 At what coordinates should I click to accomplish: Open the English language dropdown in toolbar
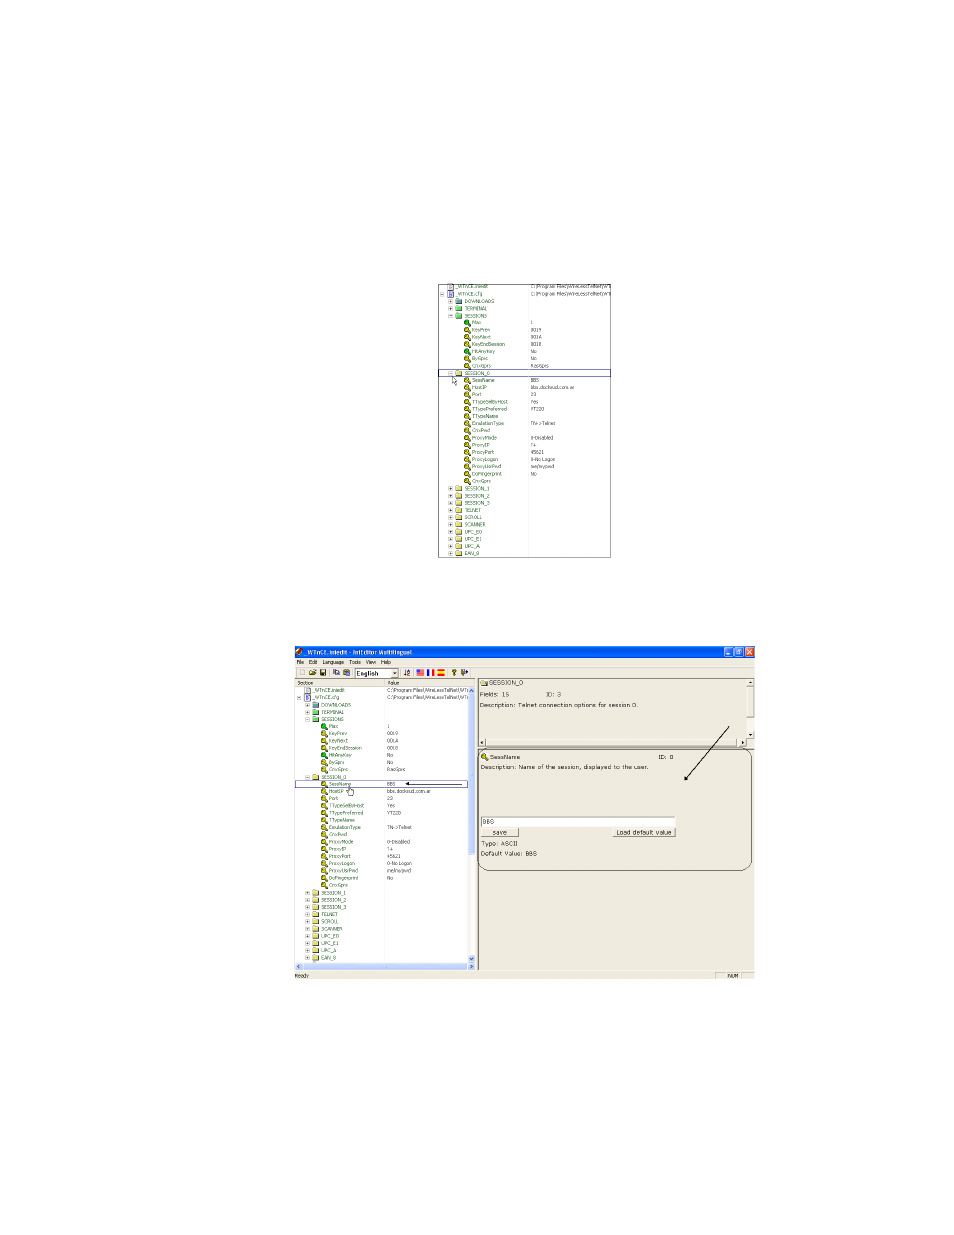394,673
